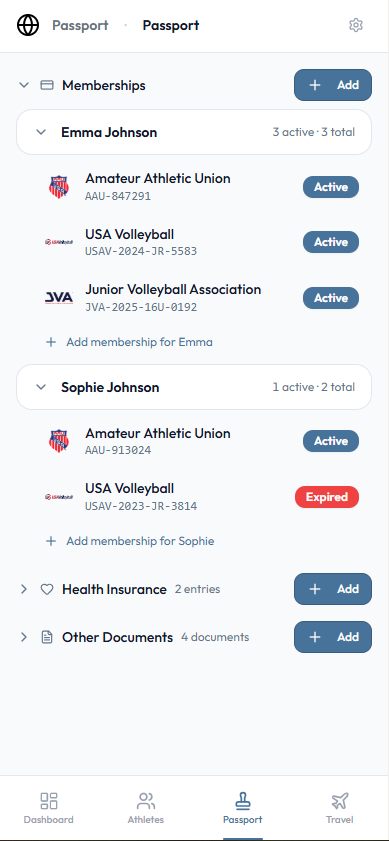Click the Expired badge on USA Volleyball
Viewport: 389px width, 841px height.
327,497
